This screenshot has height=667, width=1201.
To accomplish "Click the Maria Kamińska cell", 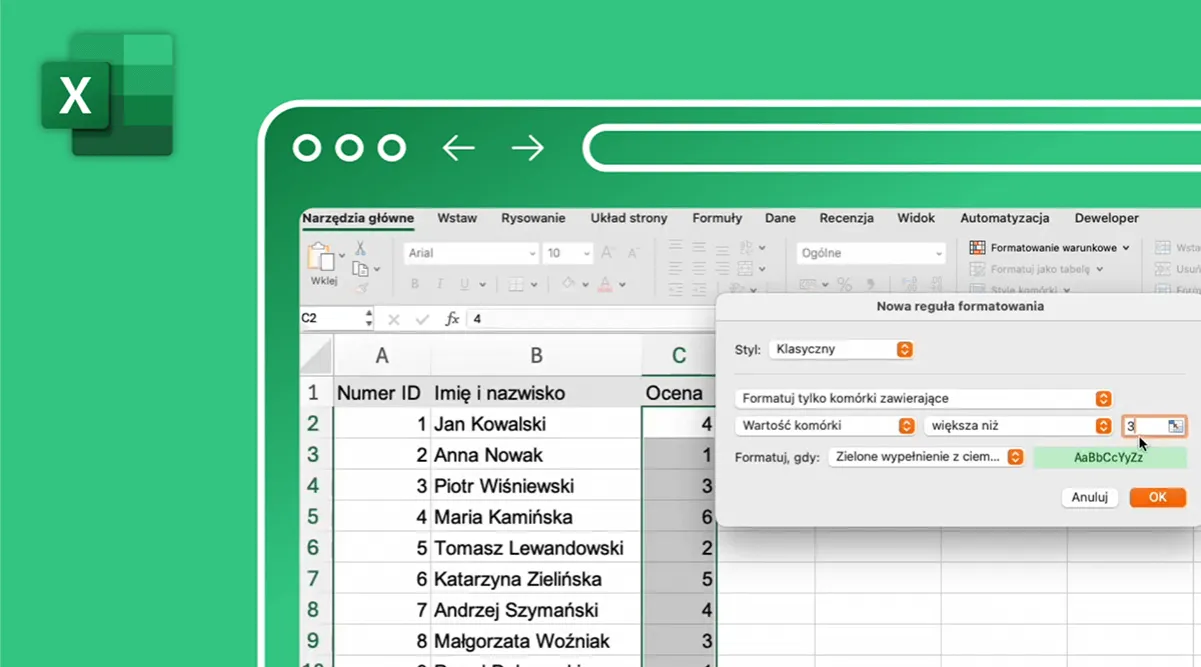I will tap(536, 517).
